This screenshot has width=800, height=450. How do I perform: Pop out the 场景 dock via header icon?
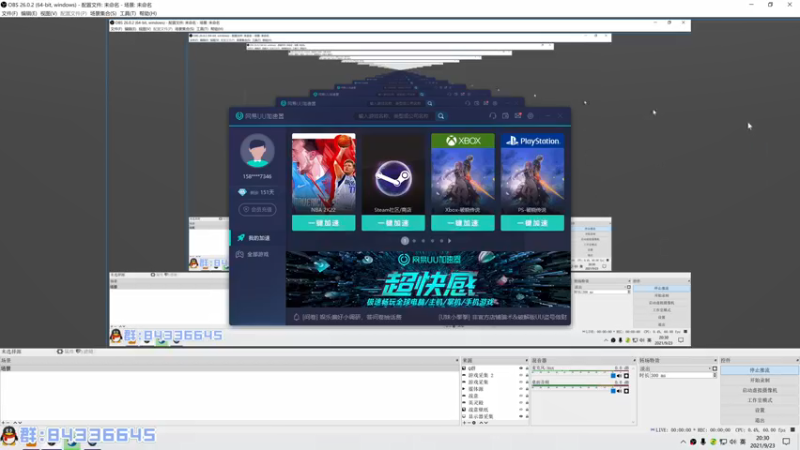coord(457,360)
